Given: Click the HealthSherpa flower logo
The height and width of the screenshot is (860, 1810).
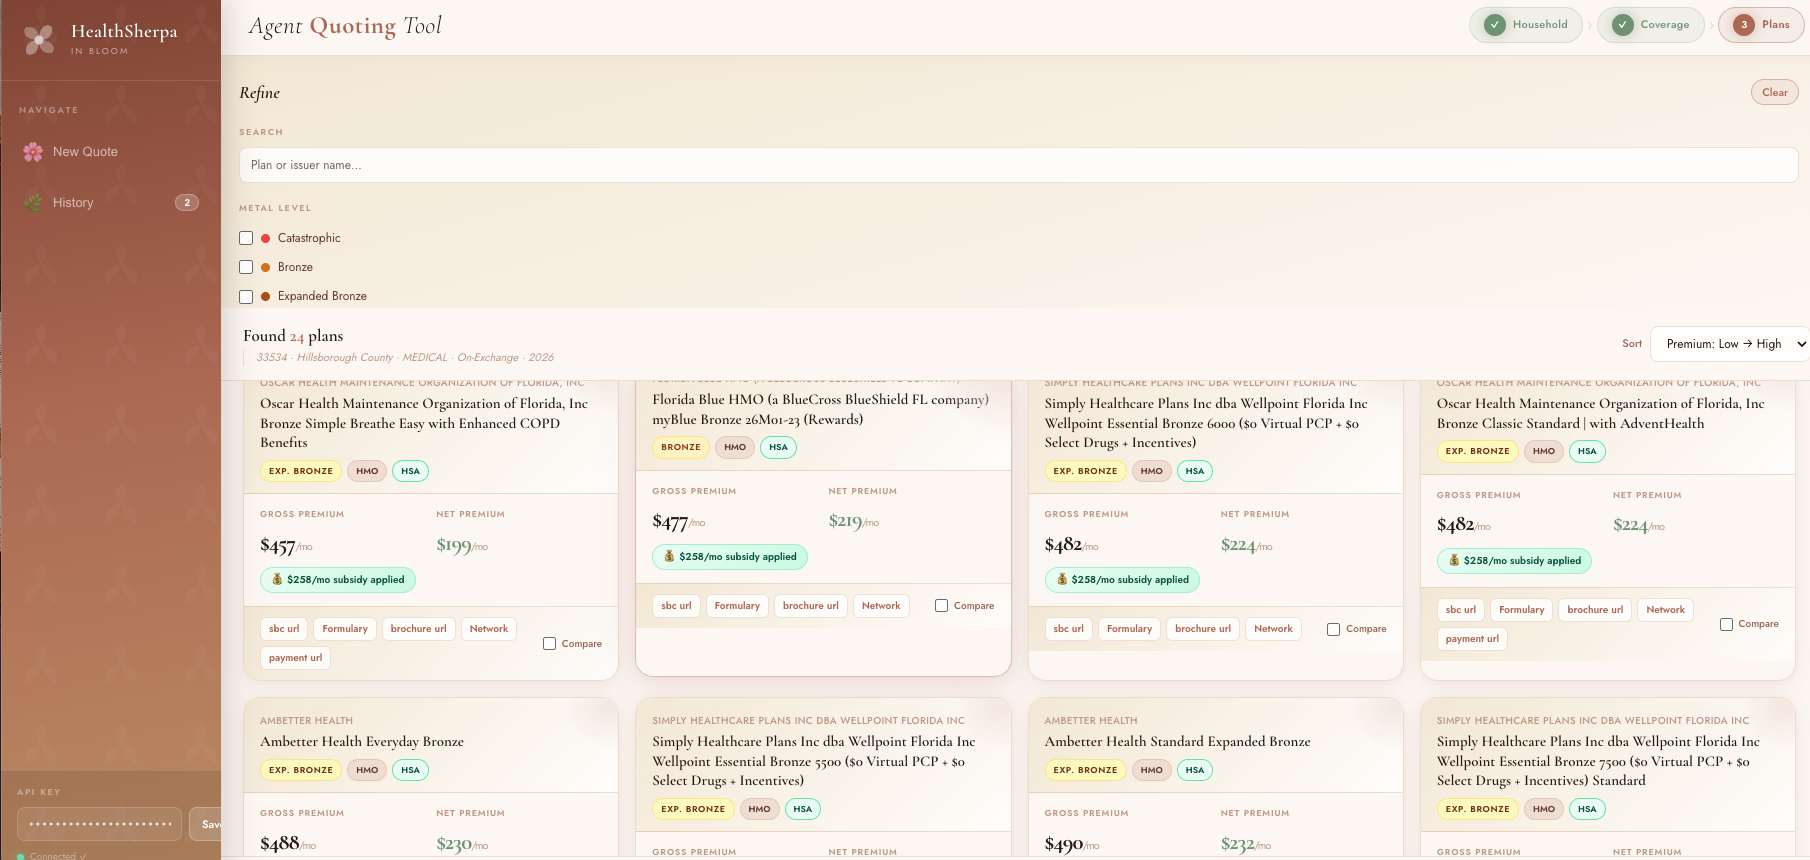Looking at the screenshot, I should 39,39.
